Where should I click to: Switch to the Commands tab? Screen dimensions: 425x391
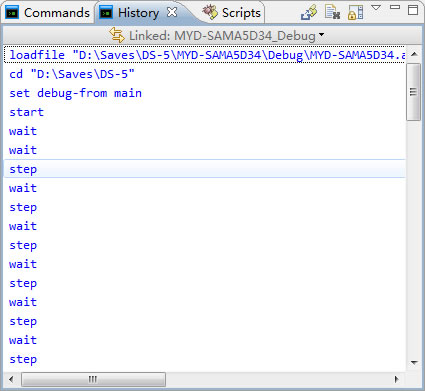pyautogui.click(x=47, y=13)
